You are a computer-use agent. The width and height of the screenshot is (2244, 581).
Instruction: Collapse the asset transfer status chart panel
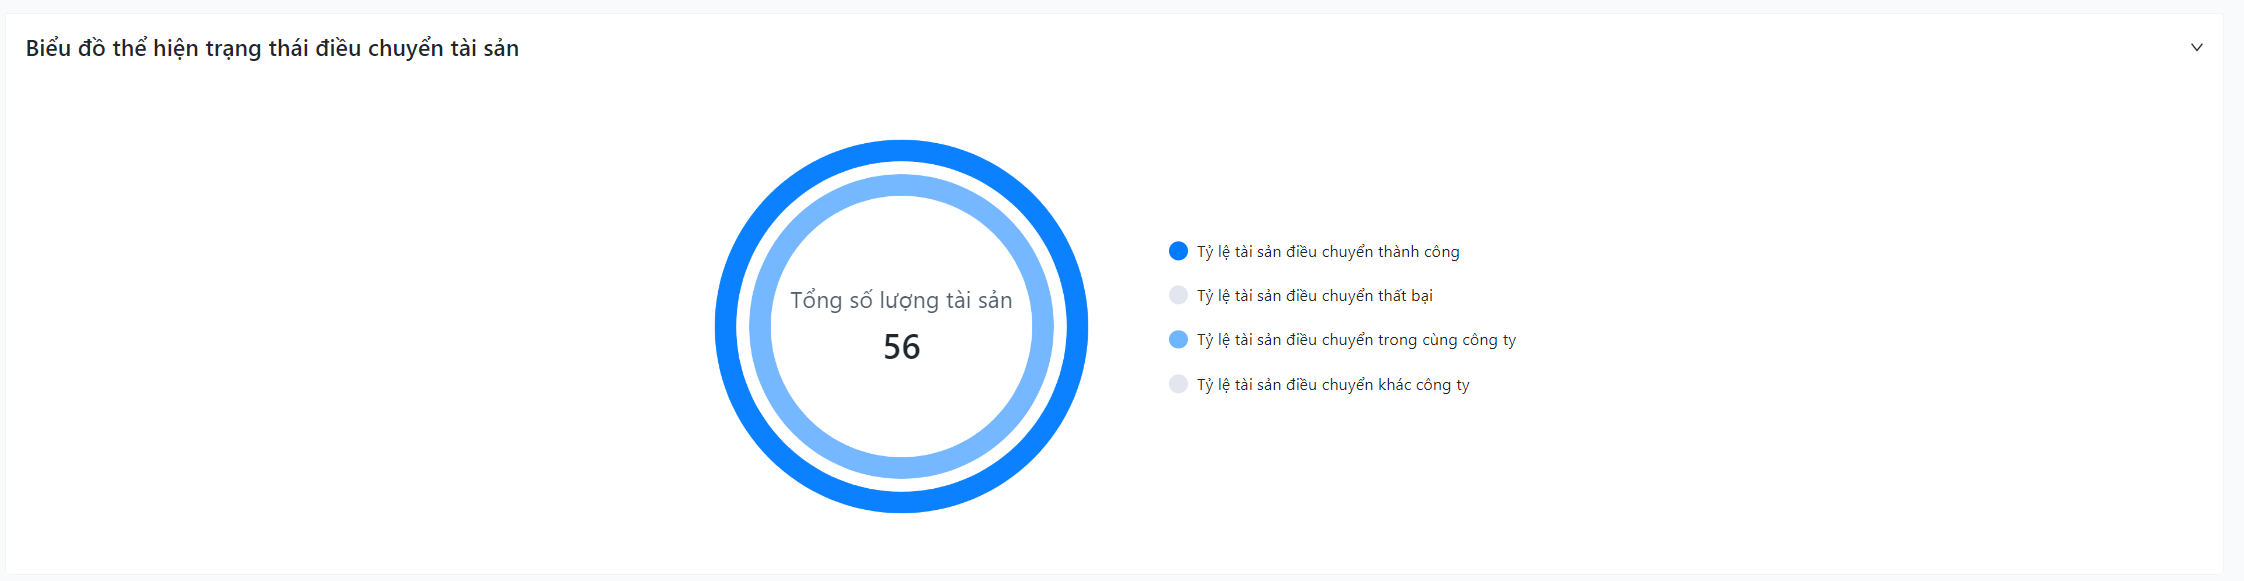[x=2196, y=47]
